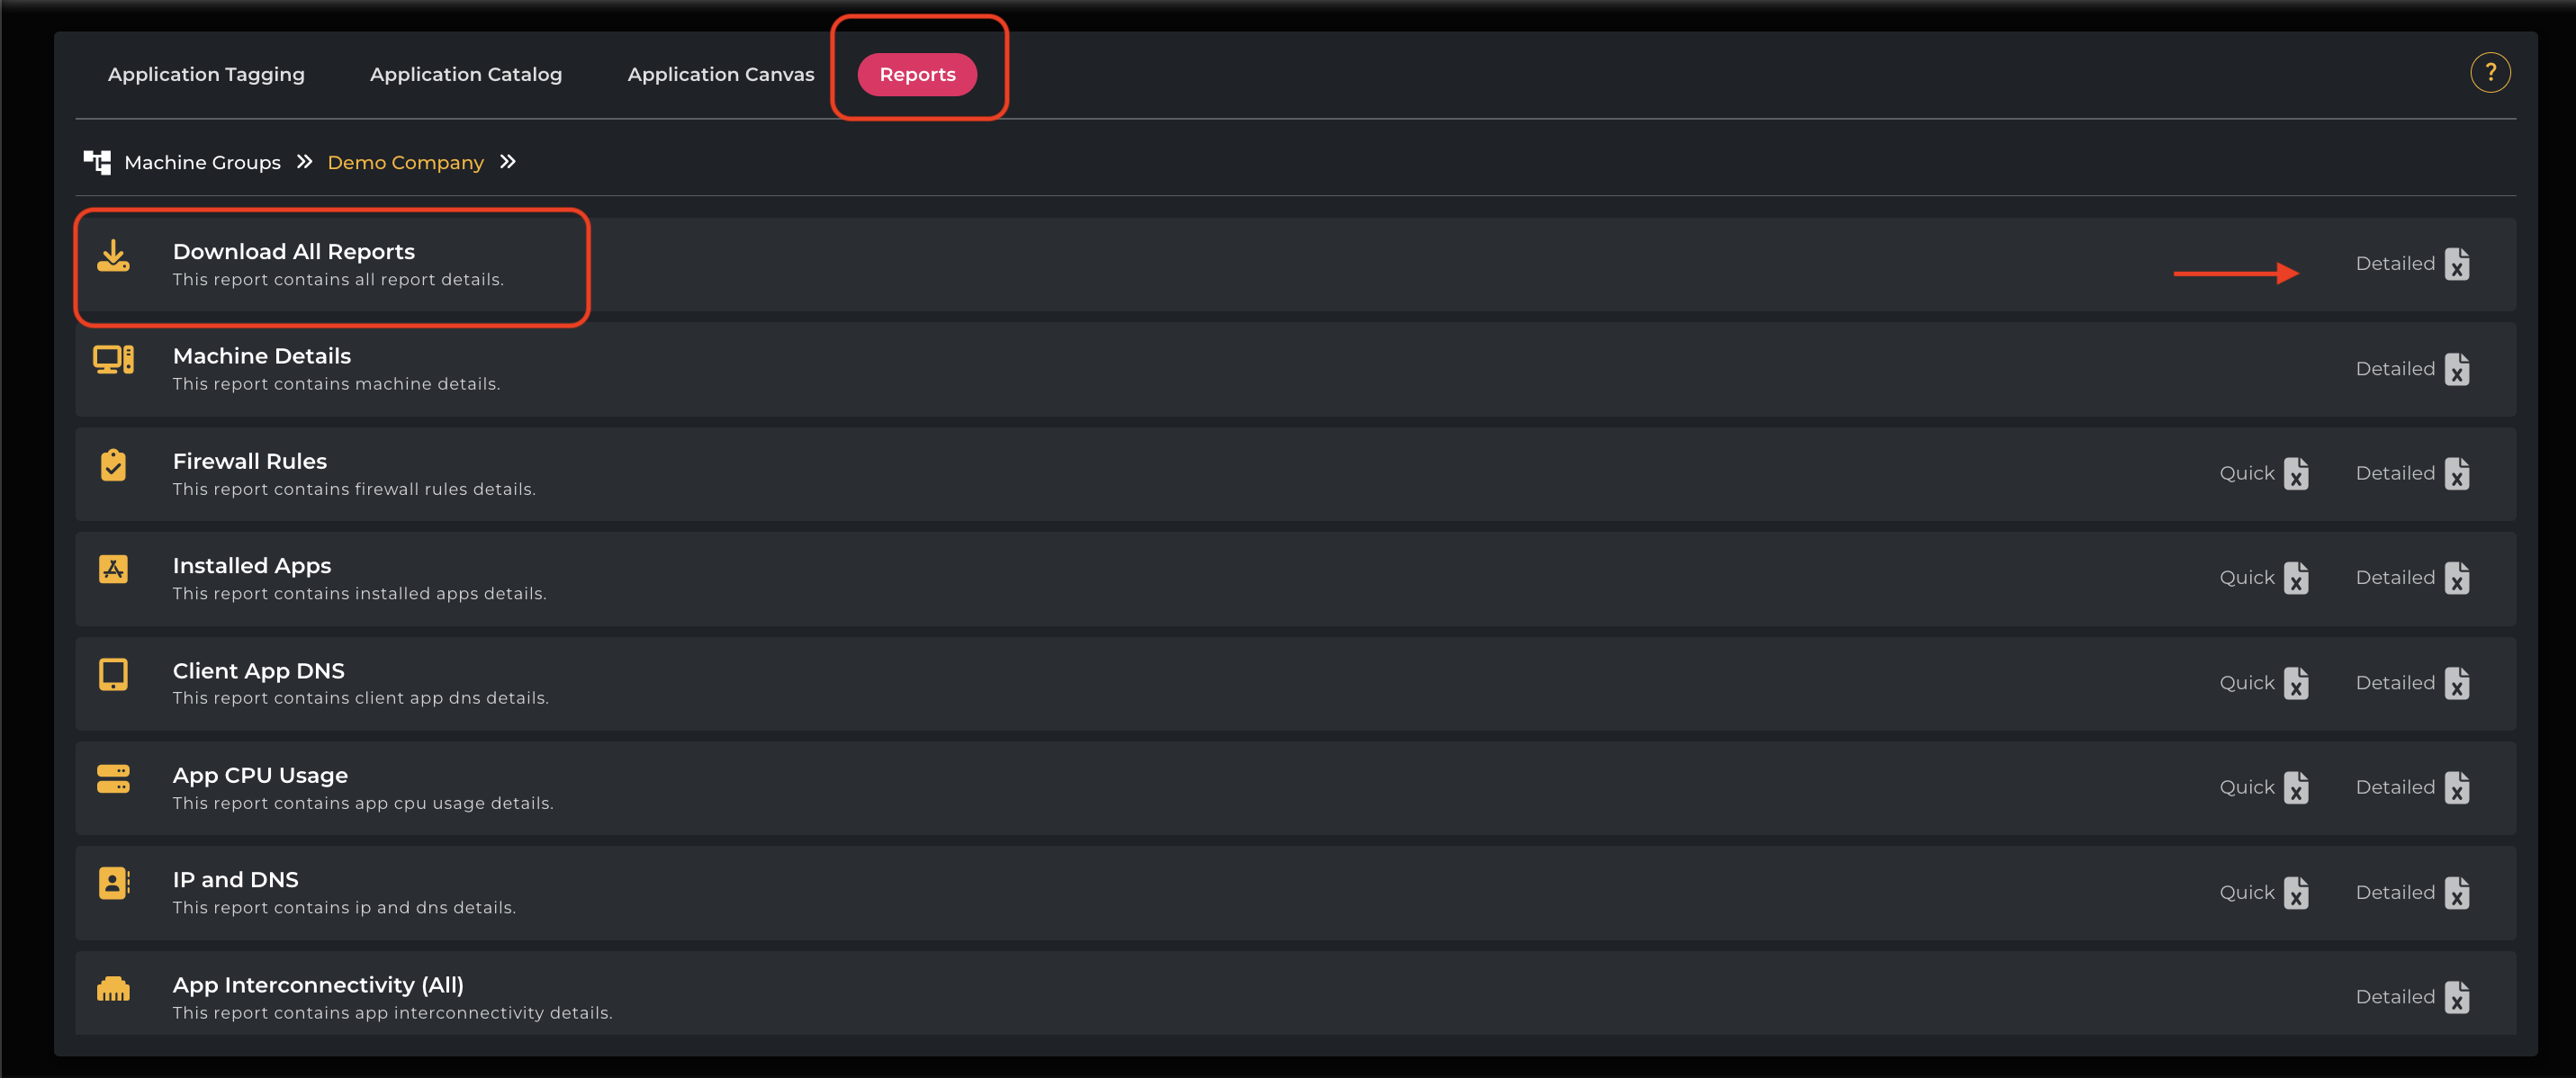This screenshot has height=1078, width=2576.
Task: Open the Demo Company breadcrumb link
Action: 405,163
